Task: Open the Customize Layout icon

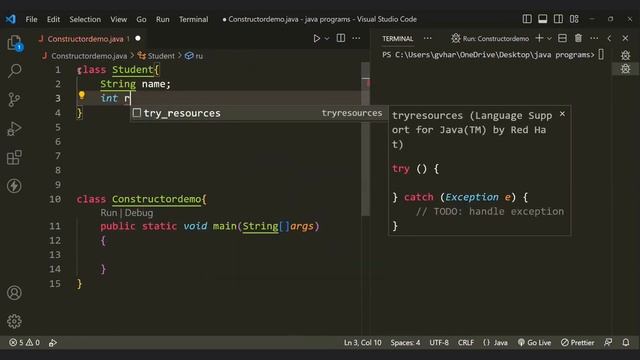Action: pos(574,19)
